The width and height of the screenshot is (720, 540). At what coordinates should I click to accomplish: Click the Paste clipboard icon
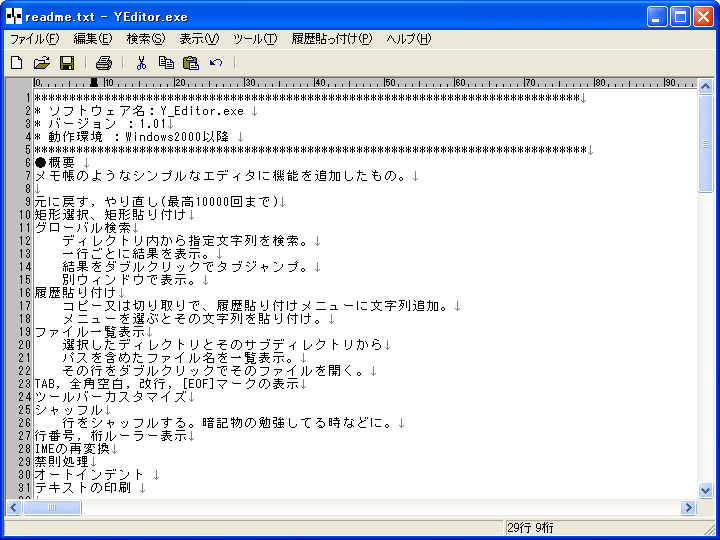pos(191,62)
